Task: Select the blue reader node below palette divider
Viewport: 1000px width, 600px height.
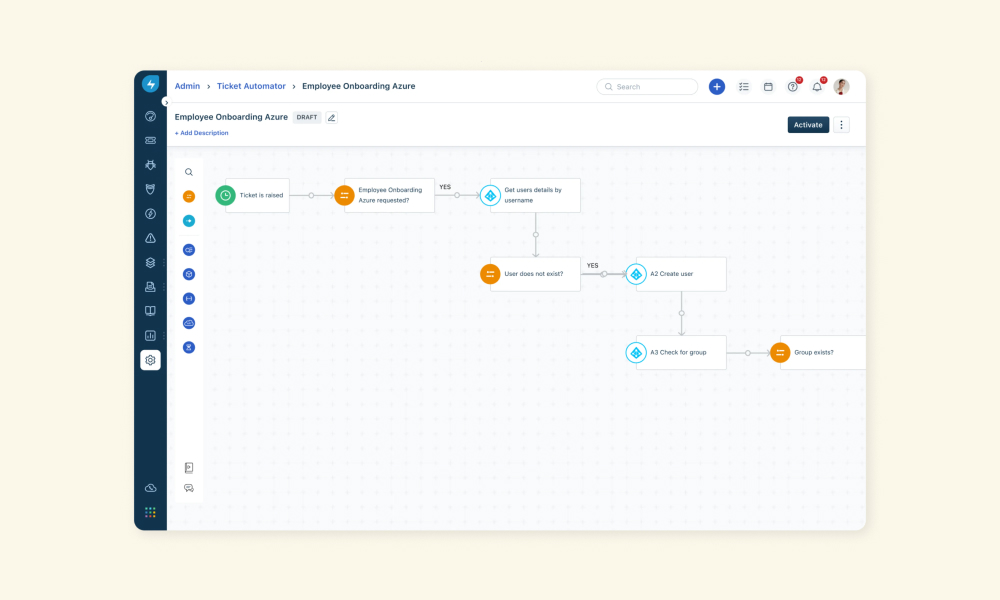Action: click(189, 250)
